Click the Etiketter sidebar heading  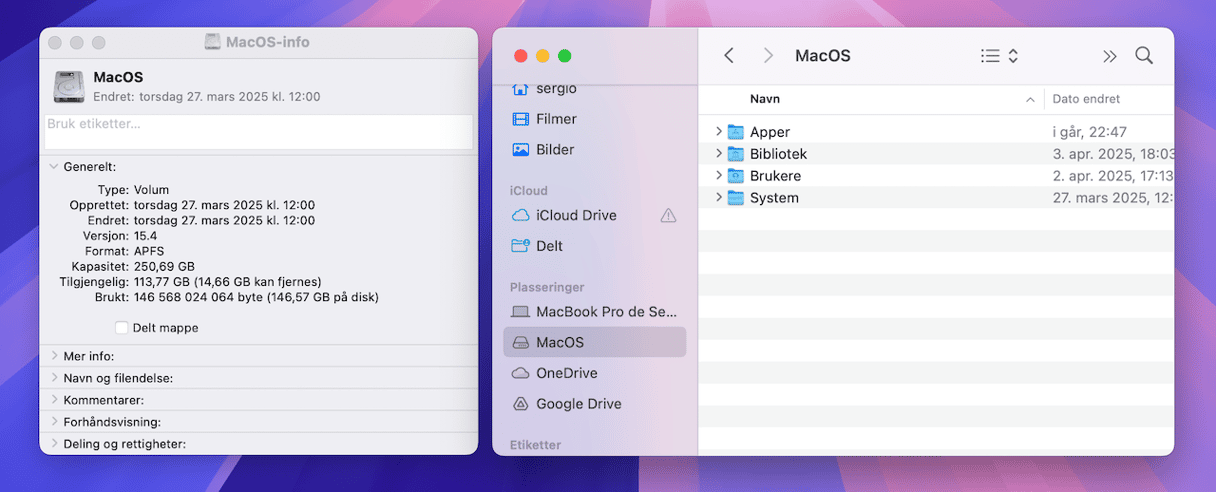[x=535, y=445]
